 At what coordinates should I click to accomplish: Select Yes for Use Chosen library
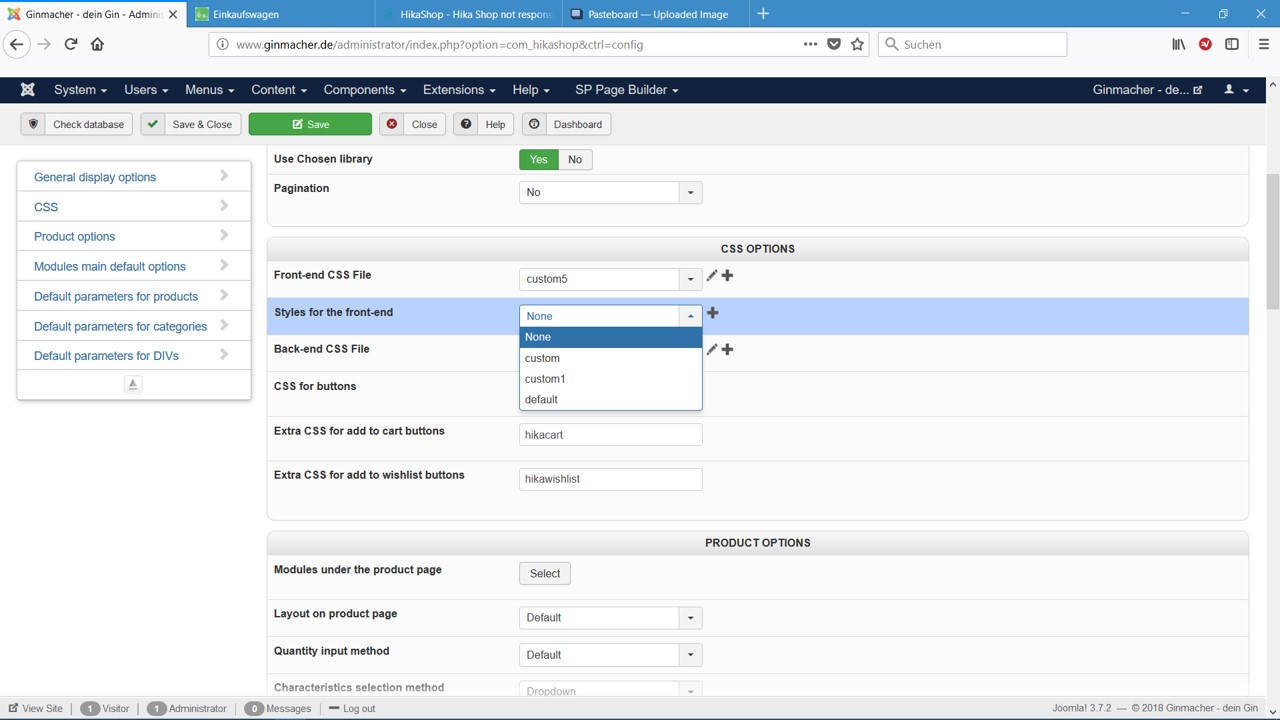click(539, 160)
